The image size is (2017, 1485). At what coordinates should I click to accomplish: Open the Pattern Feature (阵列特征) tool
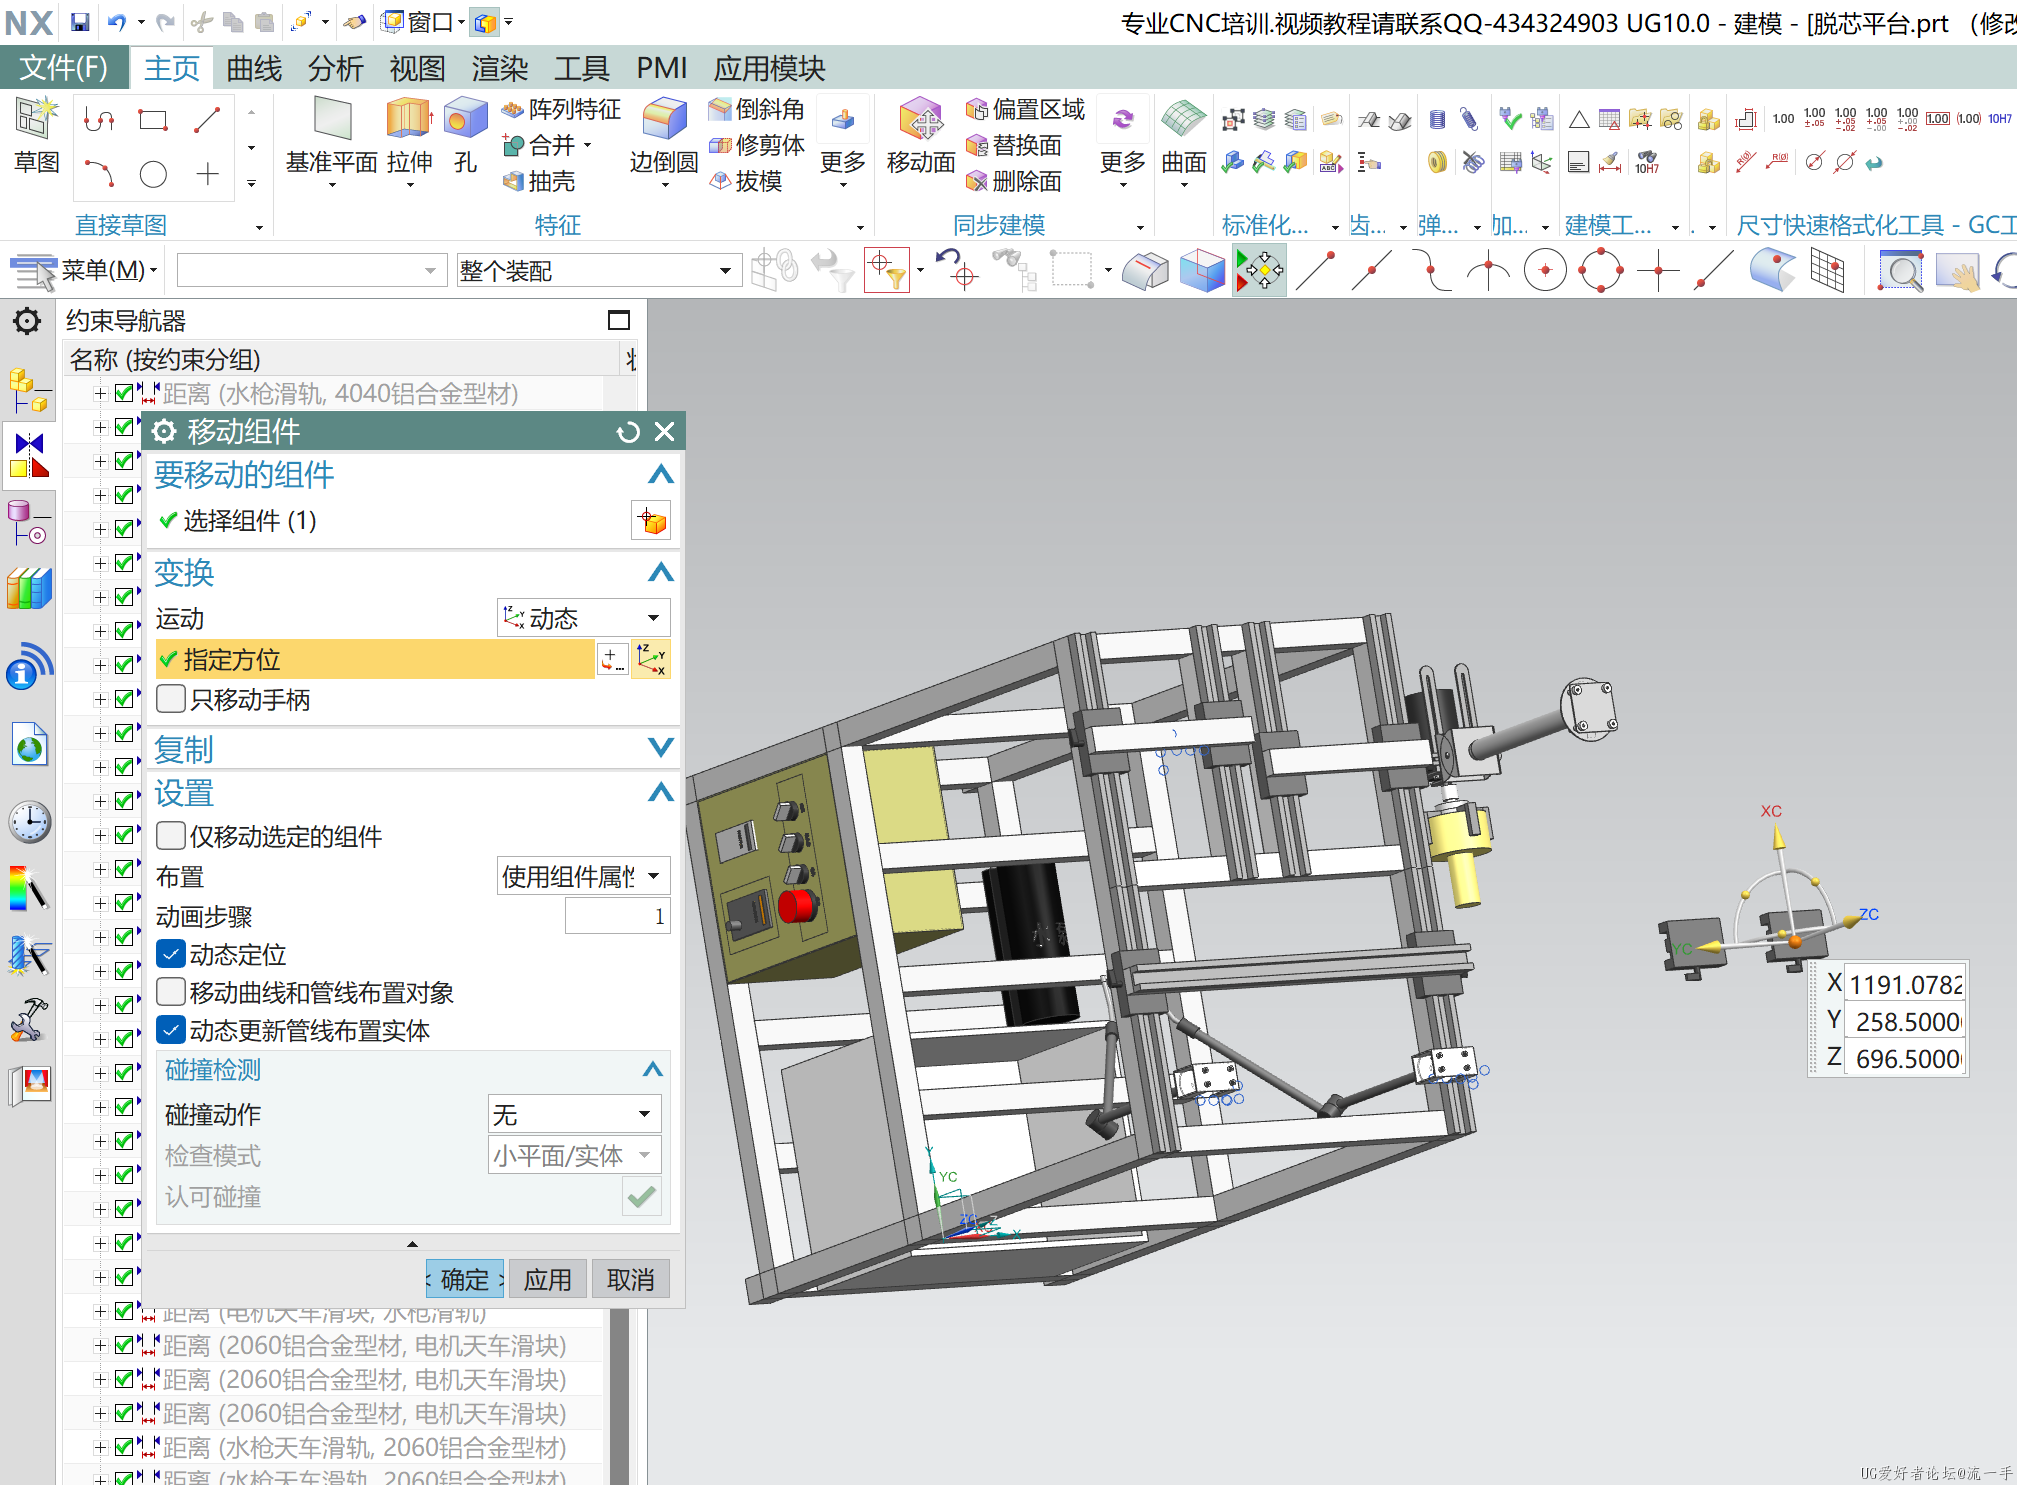coord(562,109)
